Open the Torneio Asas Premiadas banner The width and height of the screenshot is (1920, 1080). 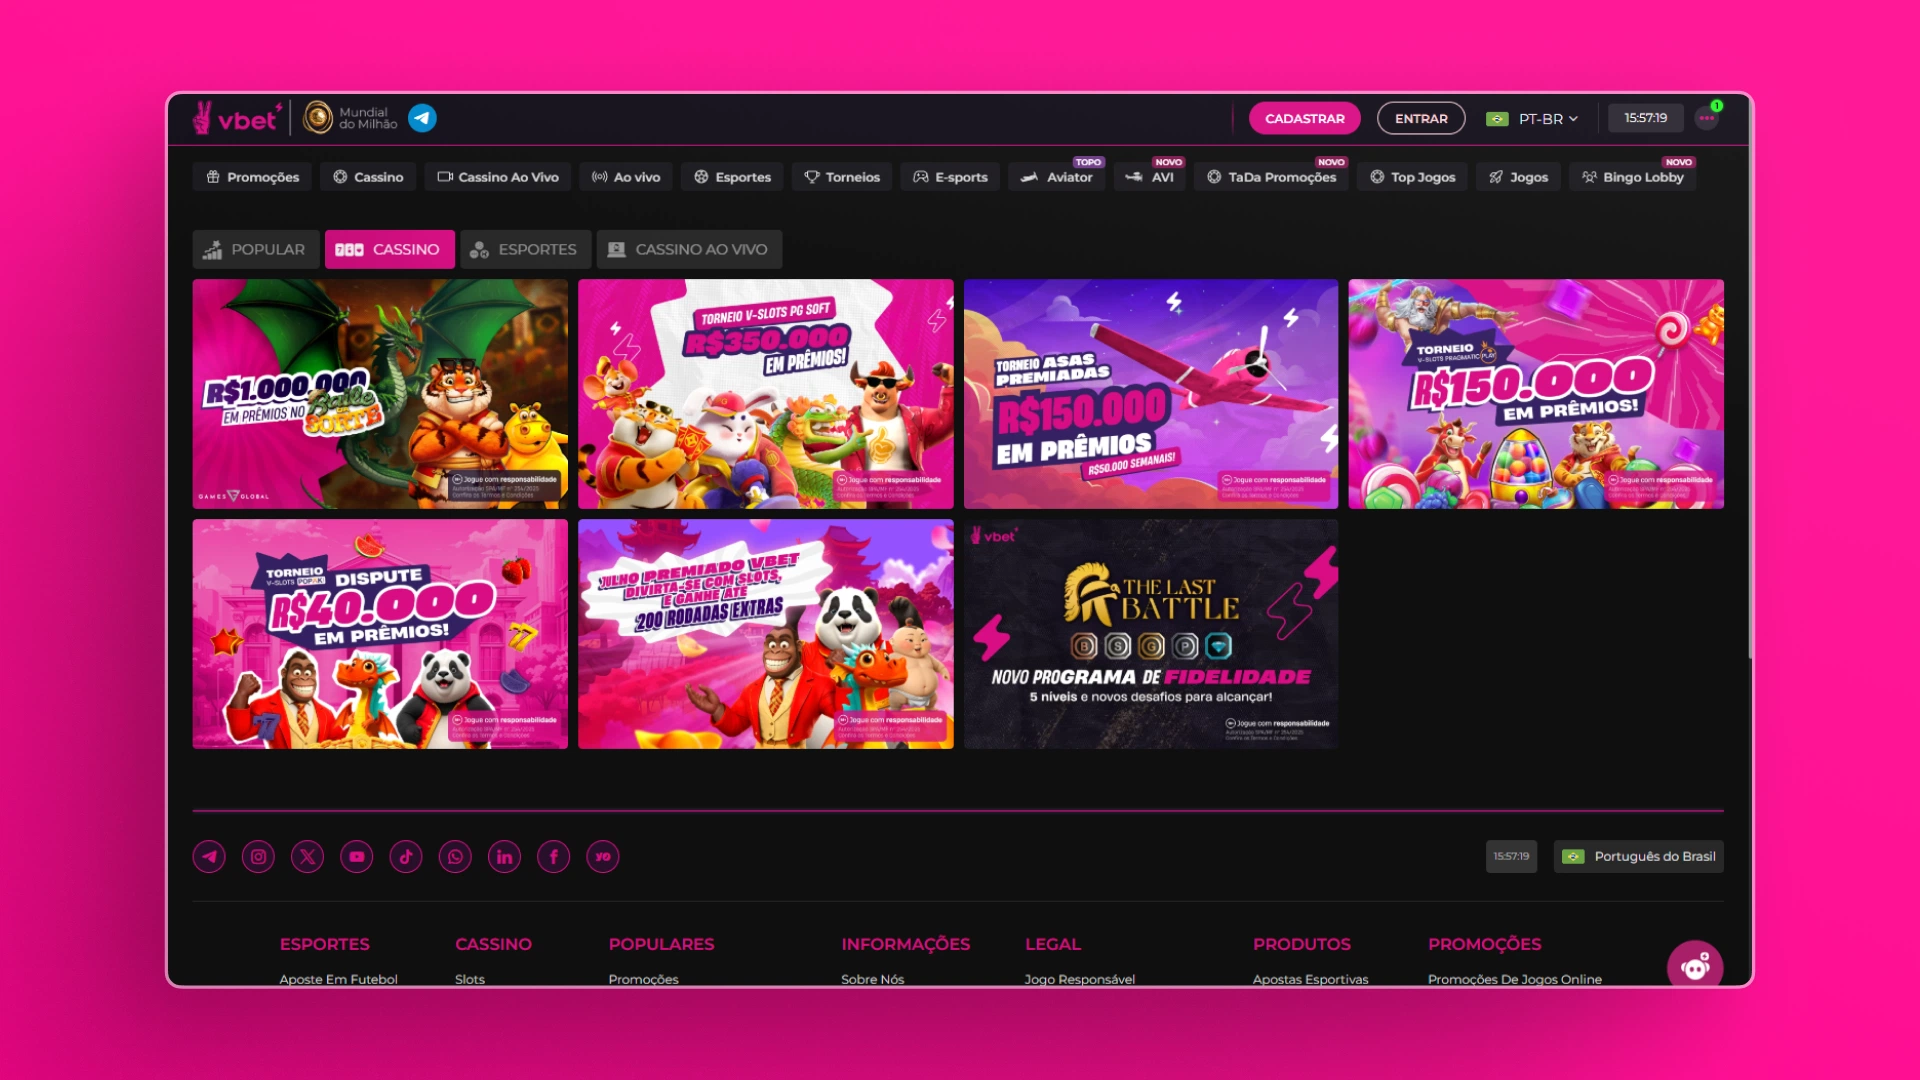click(1151, 394)
